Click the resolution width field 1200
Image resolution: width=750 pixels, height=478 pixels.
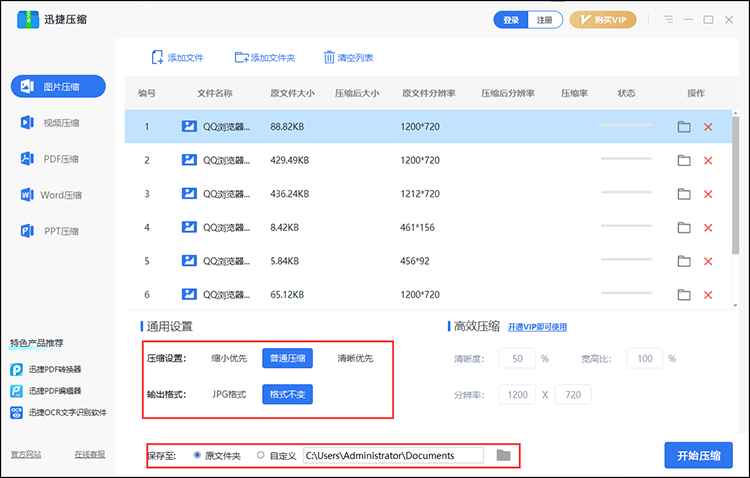[517, 395]
